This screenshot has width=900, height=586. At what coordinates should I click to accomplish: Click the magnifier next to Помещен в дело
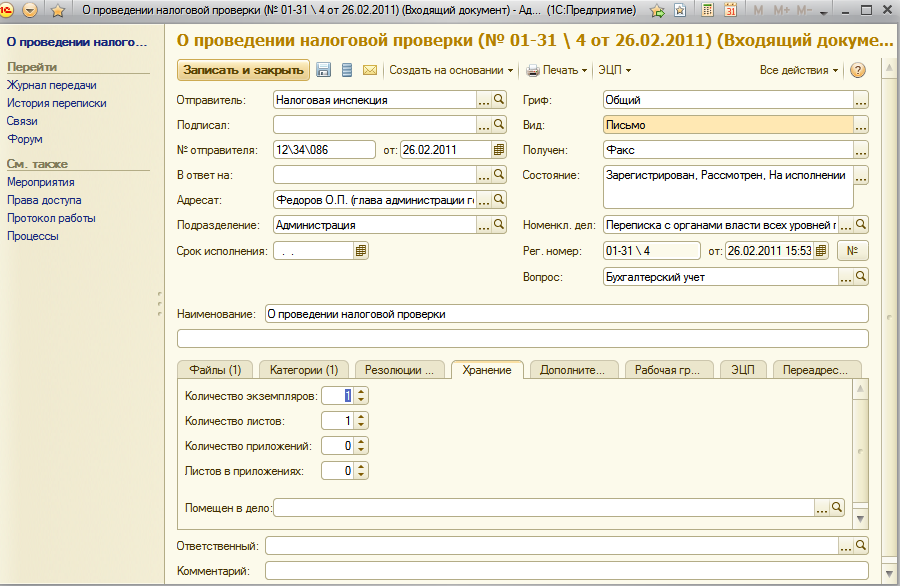(837, 507)
